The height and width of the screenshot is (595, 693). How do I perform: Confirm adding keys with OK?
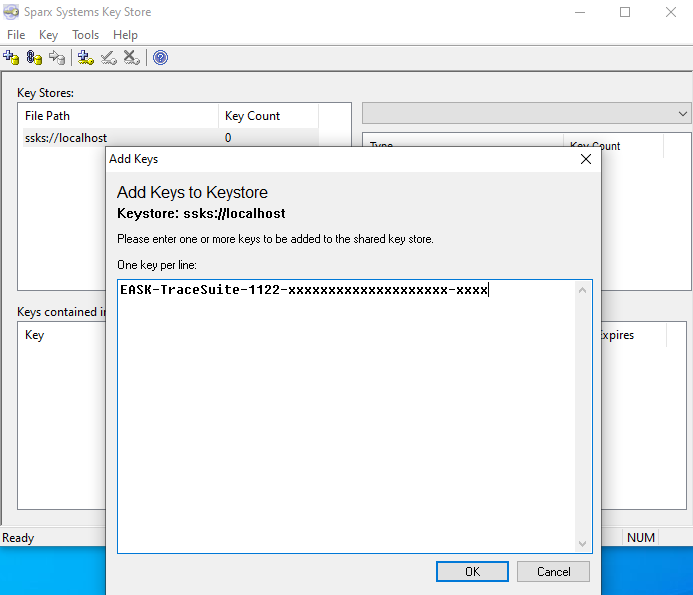[x=472, y=572]
